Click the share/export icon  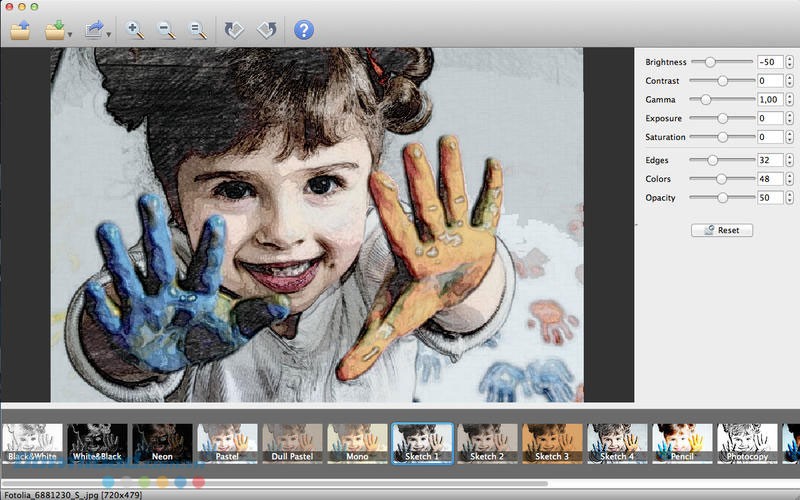point(94,30)
